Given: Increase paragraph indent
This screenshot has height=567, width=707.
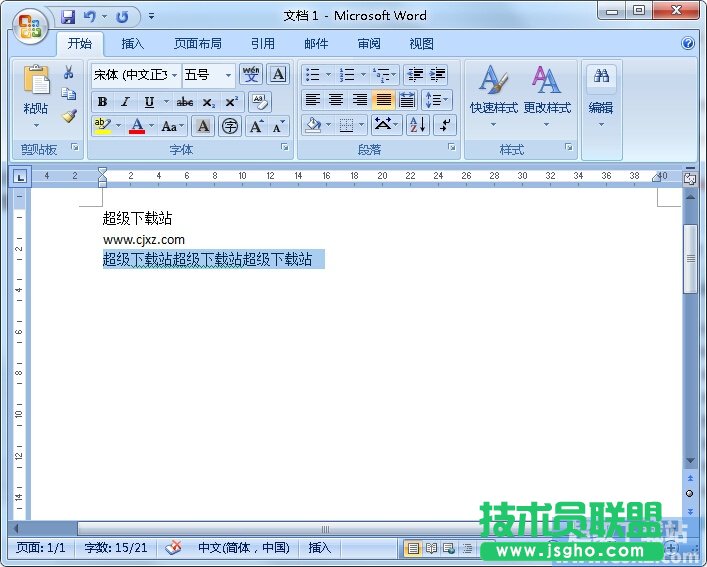Looking at the screenshot, I should point(438,75).
